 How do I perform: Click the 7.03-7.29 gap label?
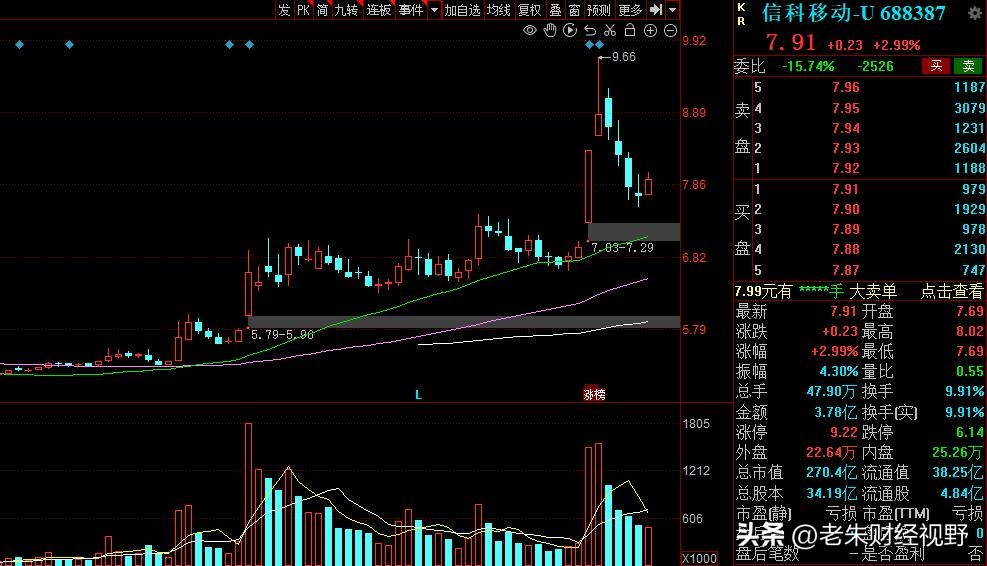(x=623, y=248)
